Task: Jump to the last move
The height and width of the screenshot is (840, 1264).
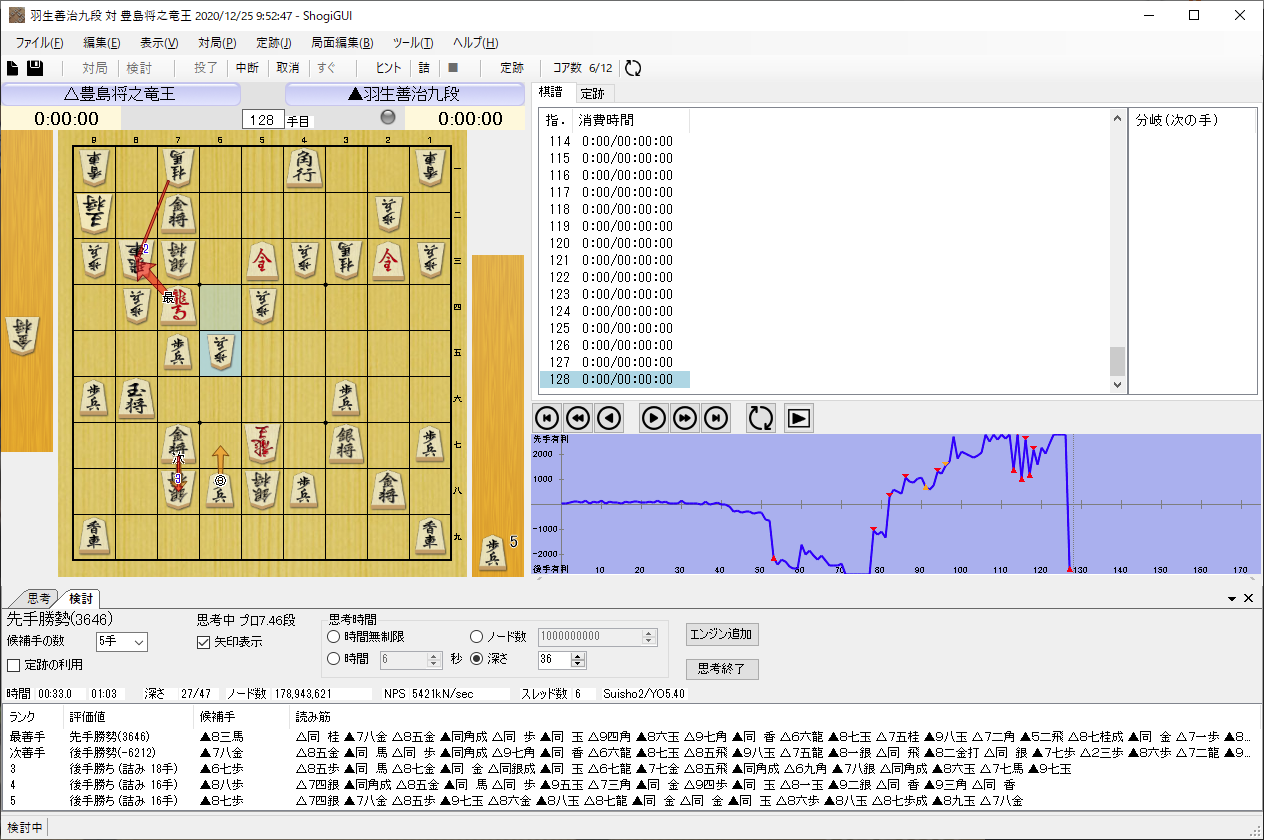Action: click(715, 418)
